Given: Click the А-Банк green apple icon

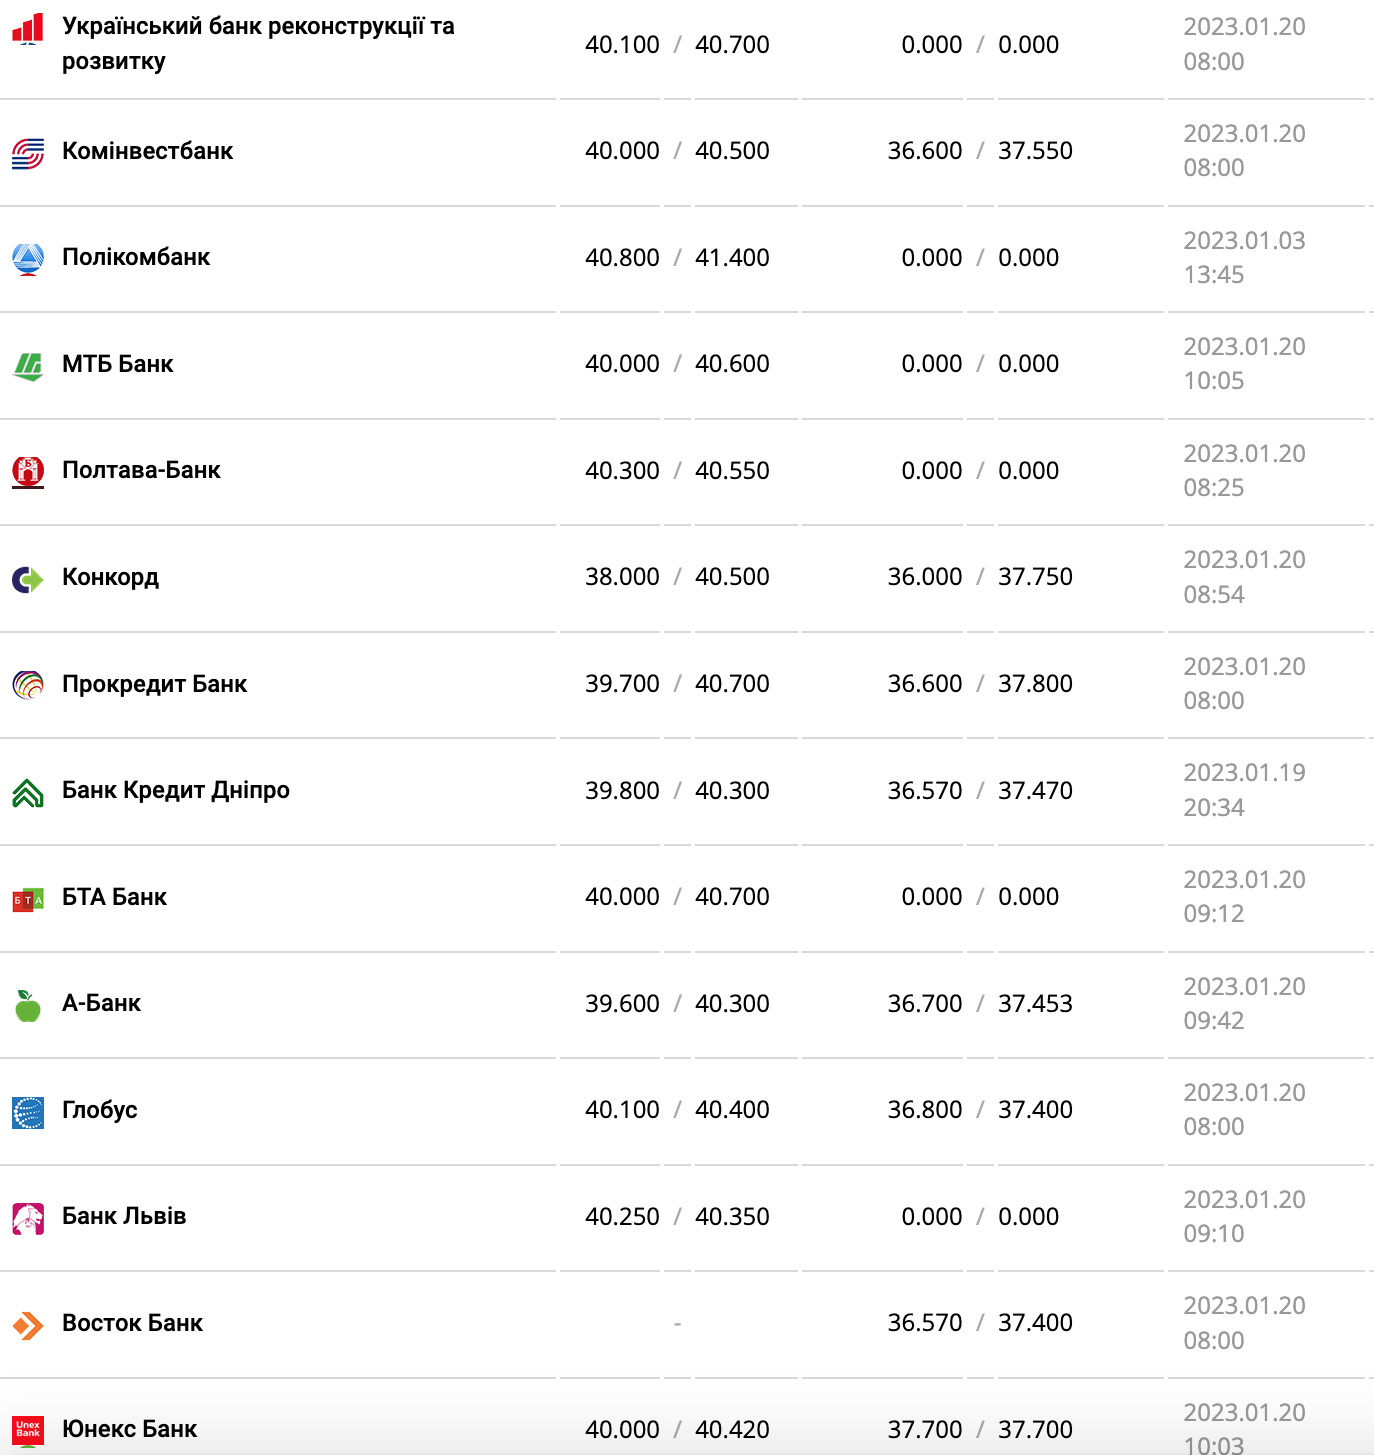Looking at the screenshot, I should pyautogui.click(x=28, y=1005).
